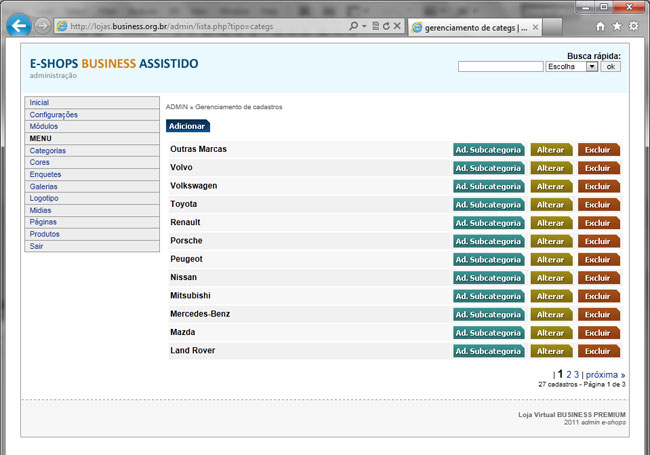
Task: Click Alterar for Volvo
Action: (551, 168)
